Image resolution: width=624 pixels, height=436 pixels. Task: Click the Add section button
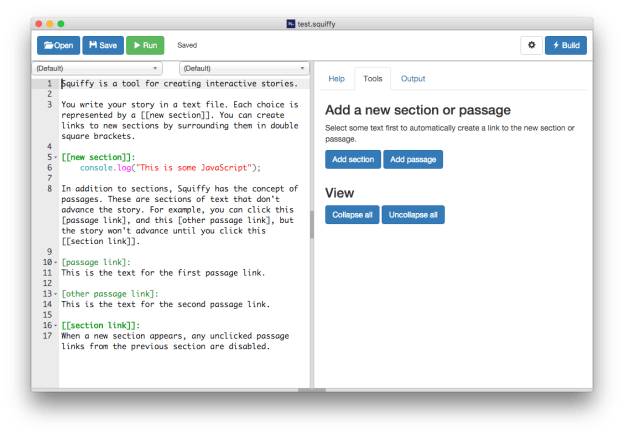pyautogui.click(x=353, y=160)
